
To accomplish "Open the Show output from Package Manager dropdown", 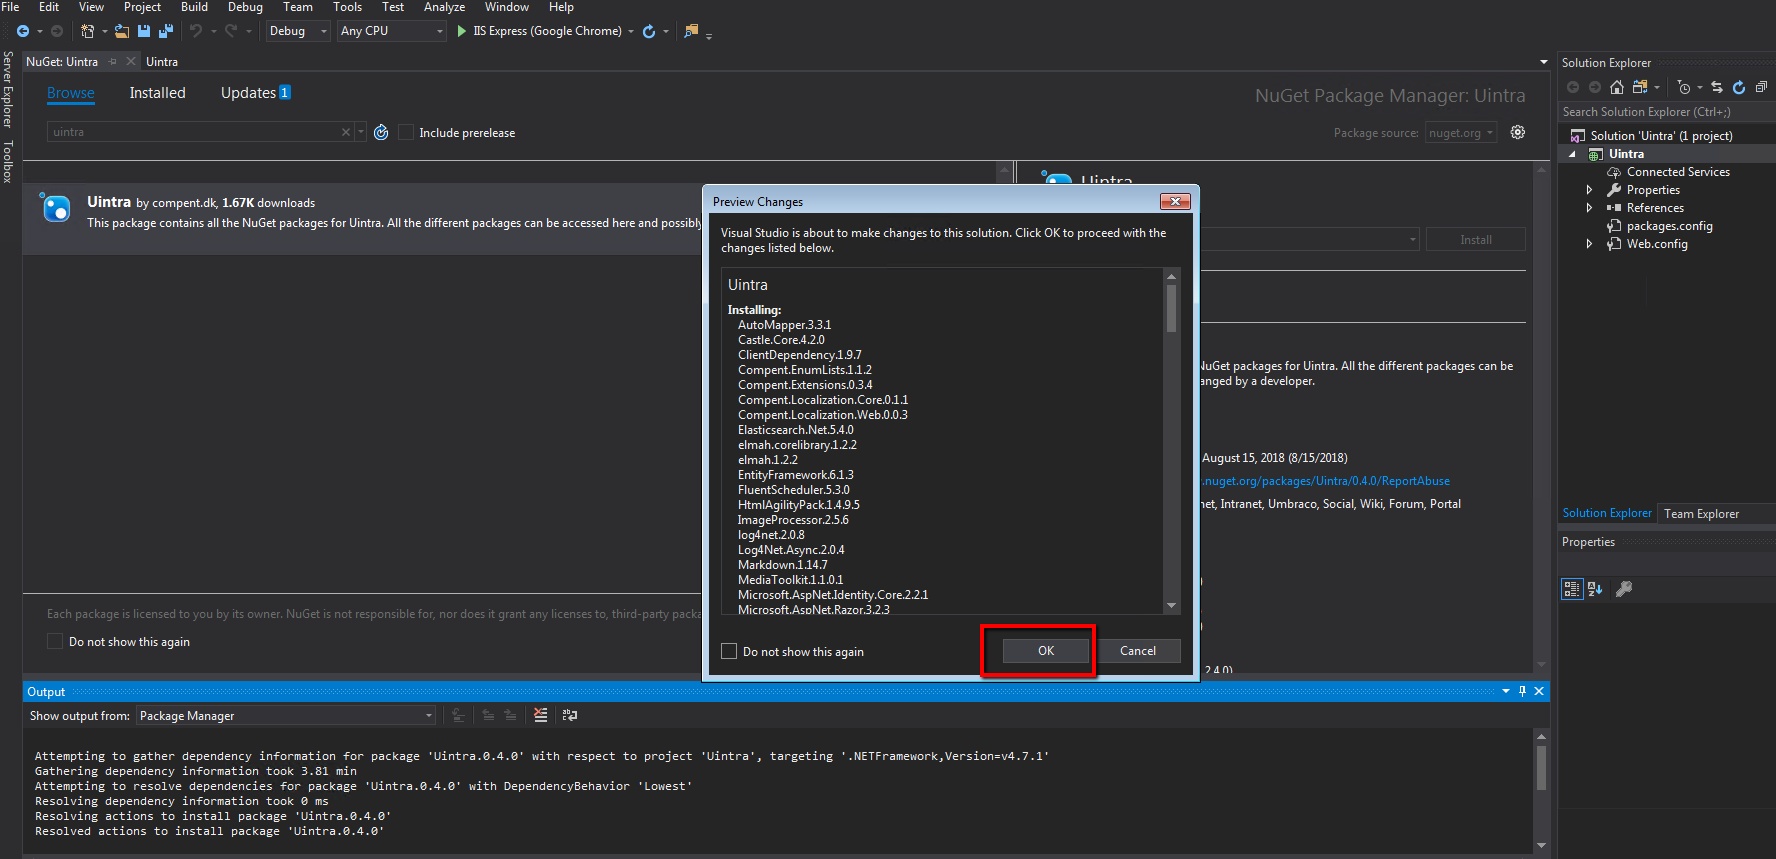I will click(285, 715).
